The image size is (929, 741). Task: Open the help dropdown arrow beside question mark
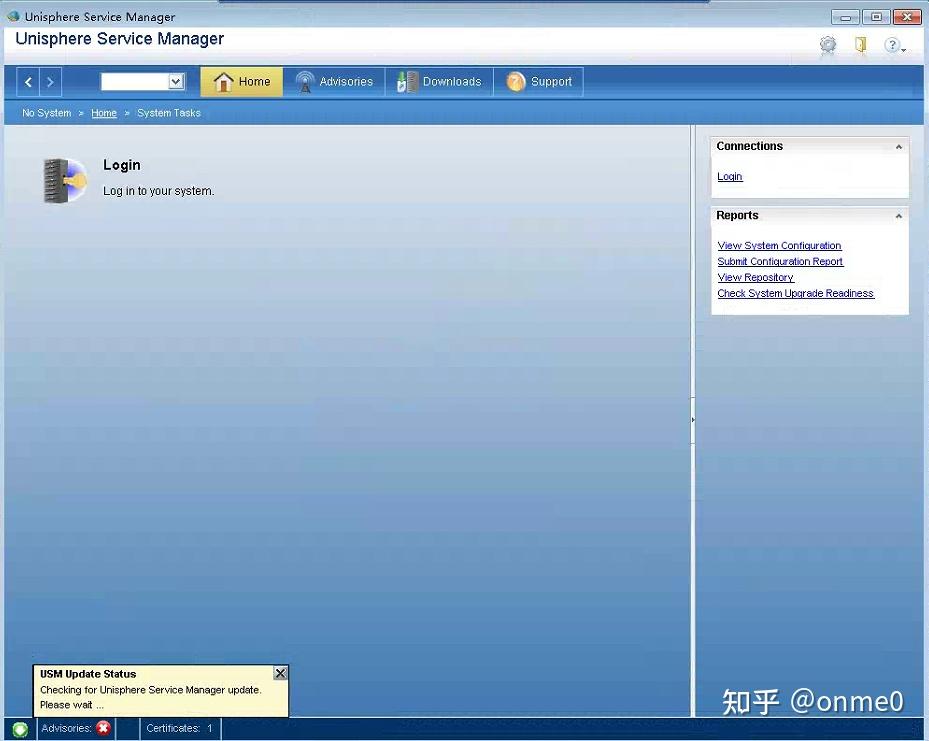[x=906, y=50]
